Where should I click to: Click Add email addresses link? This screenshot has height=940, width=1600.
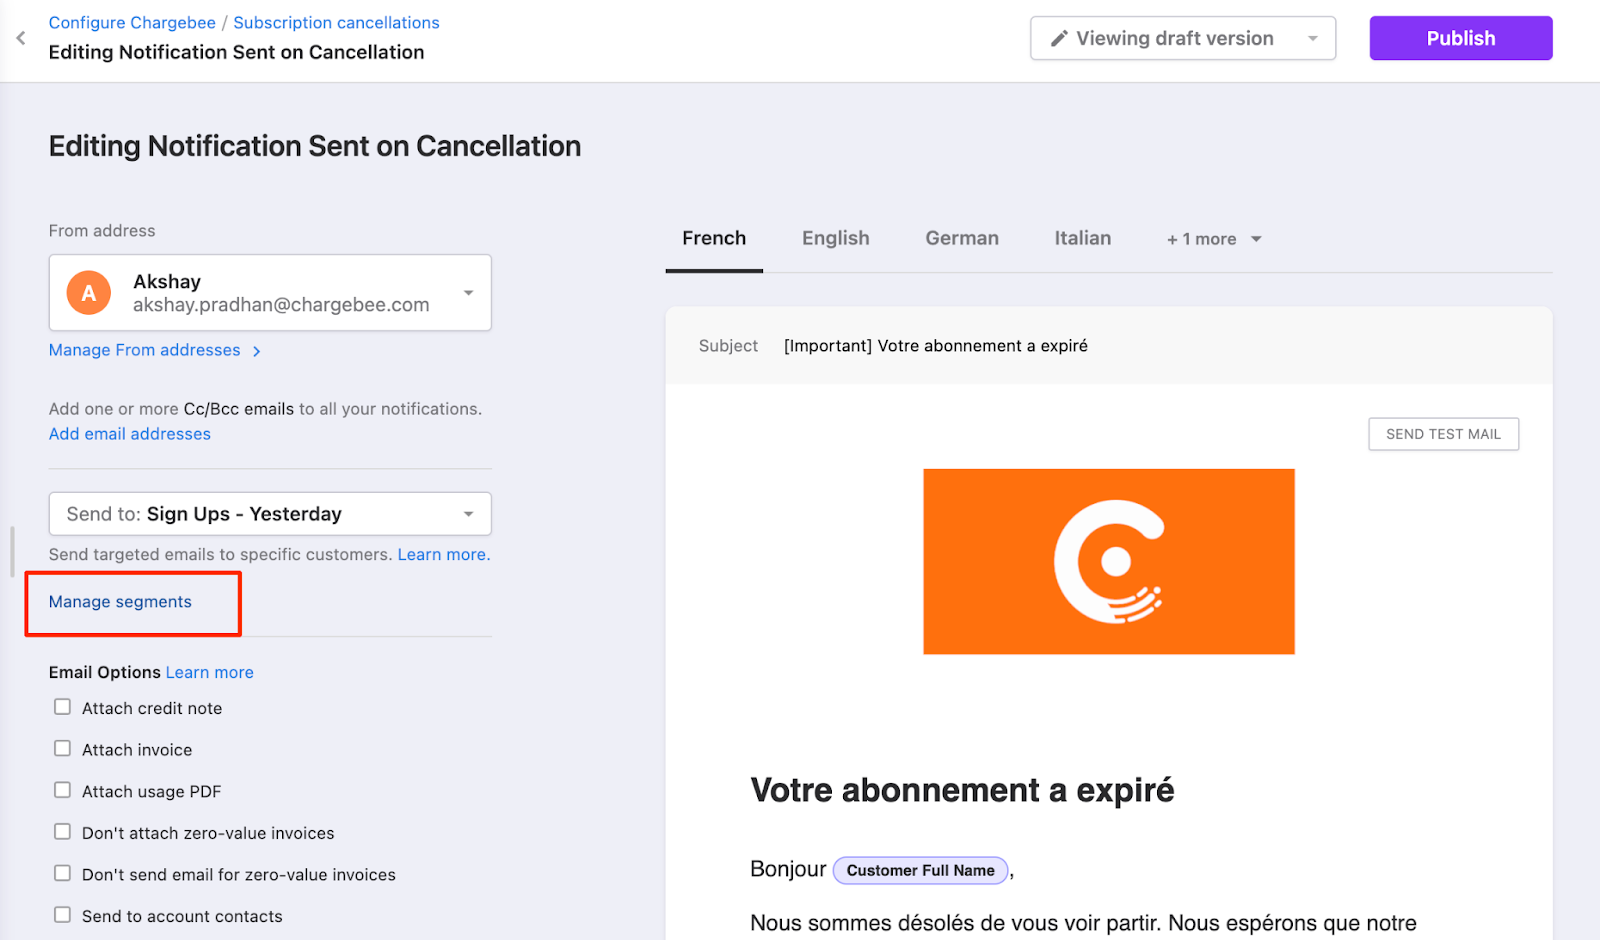coord(130,434)
